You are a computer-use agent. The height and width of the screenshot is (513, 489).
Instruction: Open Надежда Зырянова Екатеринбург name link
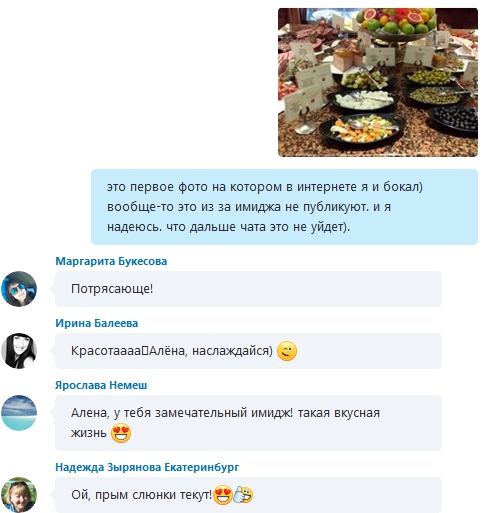tap(147, 467)
